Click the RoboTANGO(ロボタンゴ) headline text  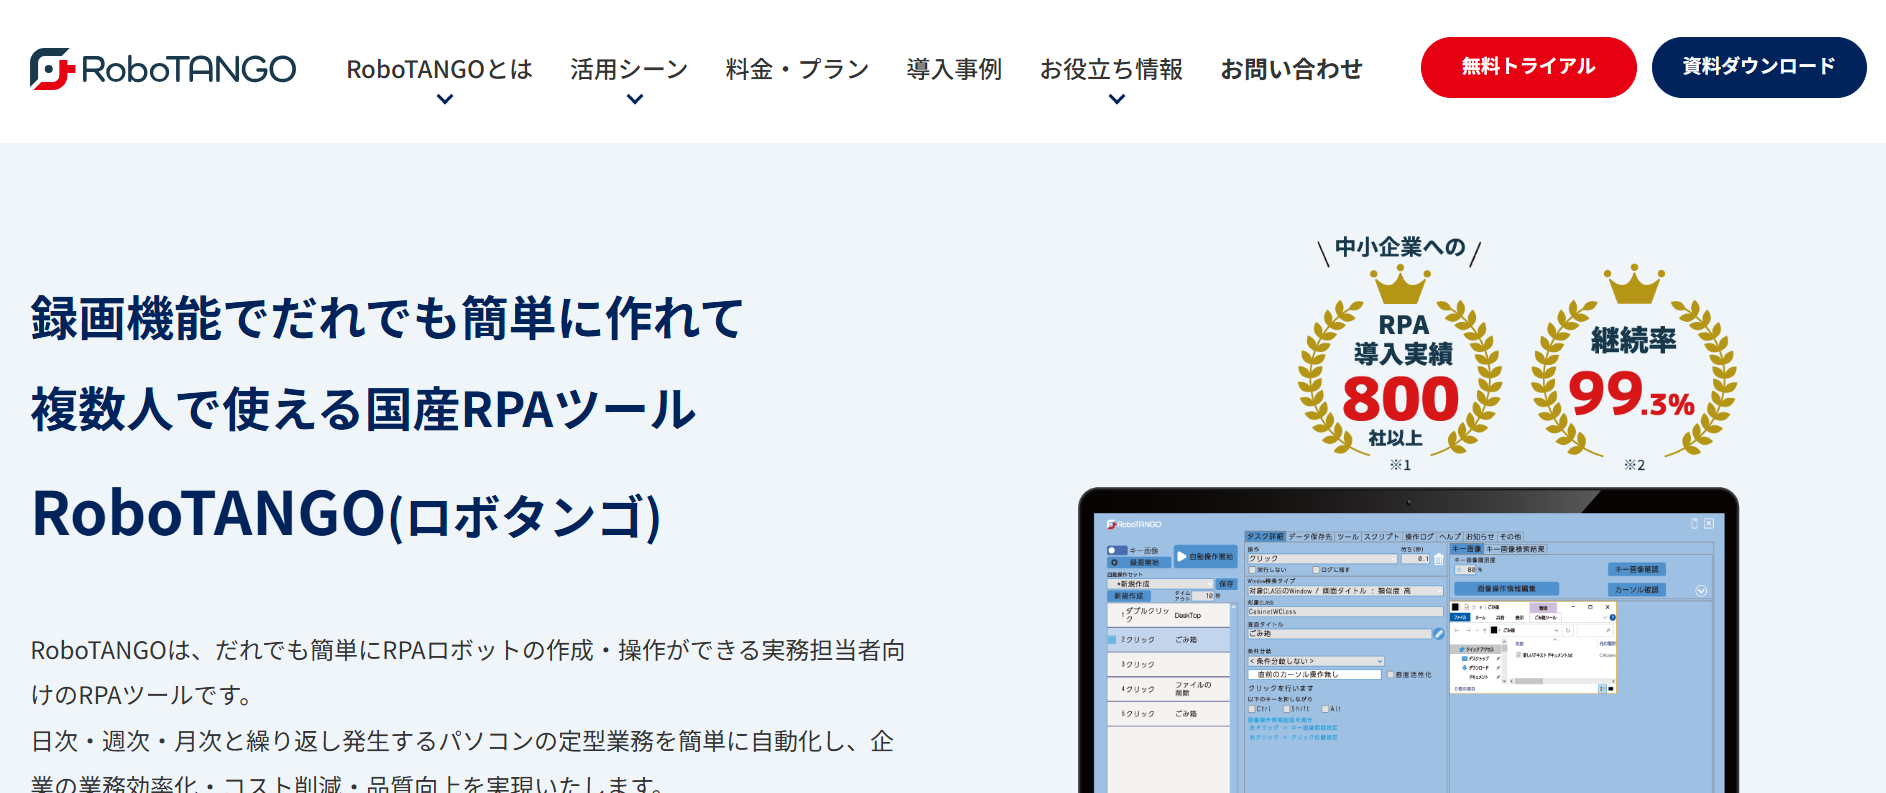click(x=346, y=514)
